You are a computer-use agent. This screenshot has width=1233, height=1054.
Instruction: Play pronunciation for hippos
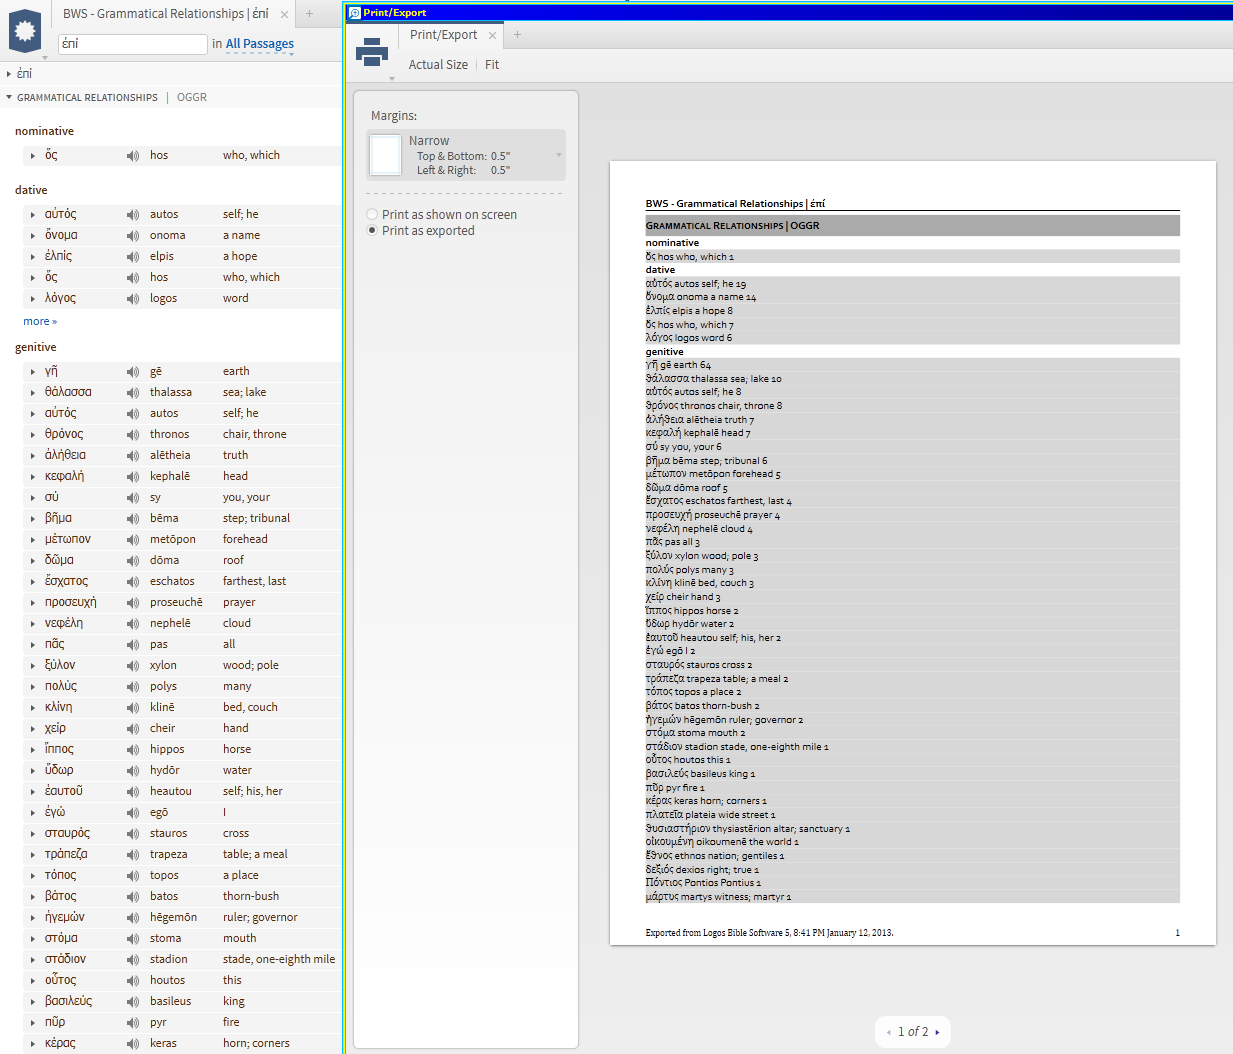click(x=133, y=750)
